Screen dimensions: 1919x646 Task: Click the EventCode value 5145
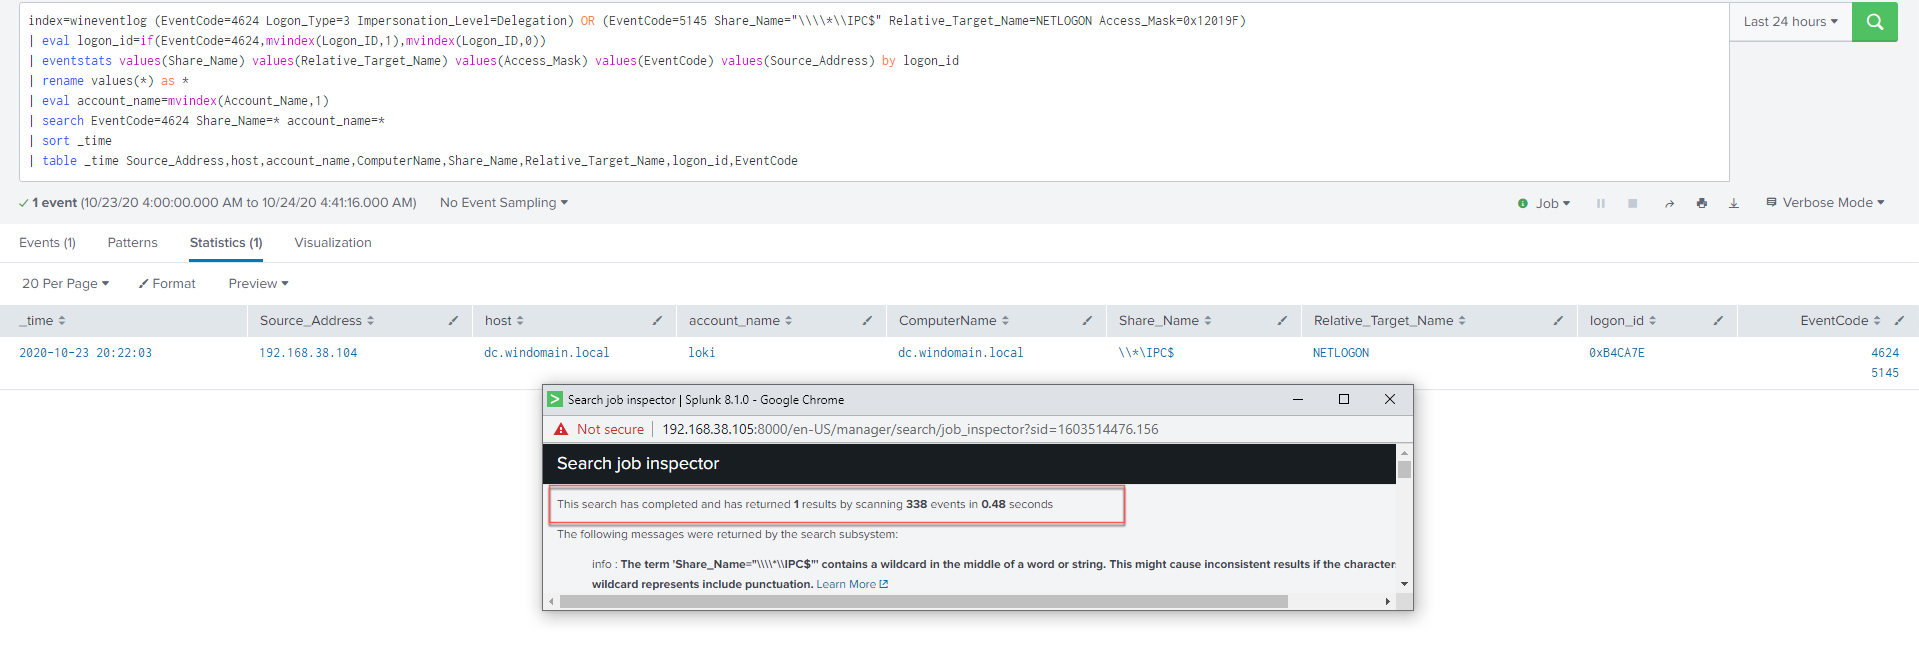click(x=1885, y=372)
